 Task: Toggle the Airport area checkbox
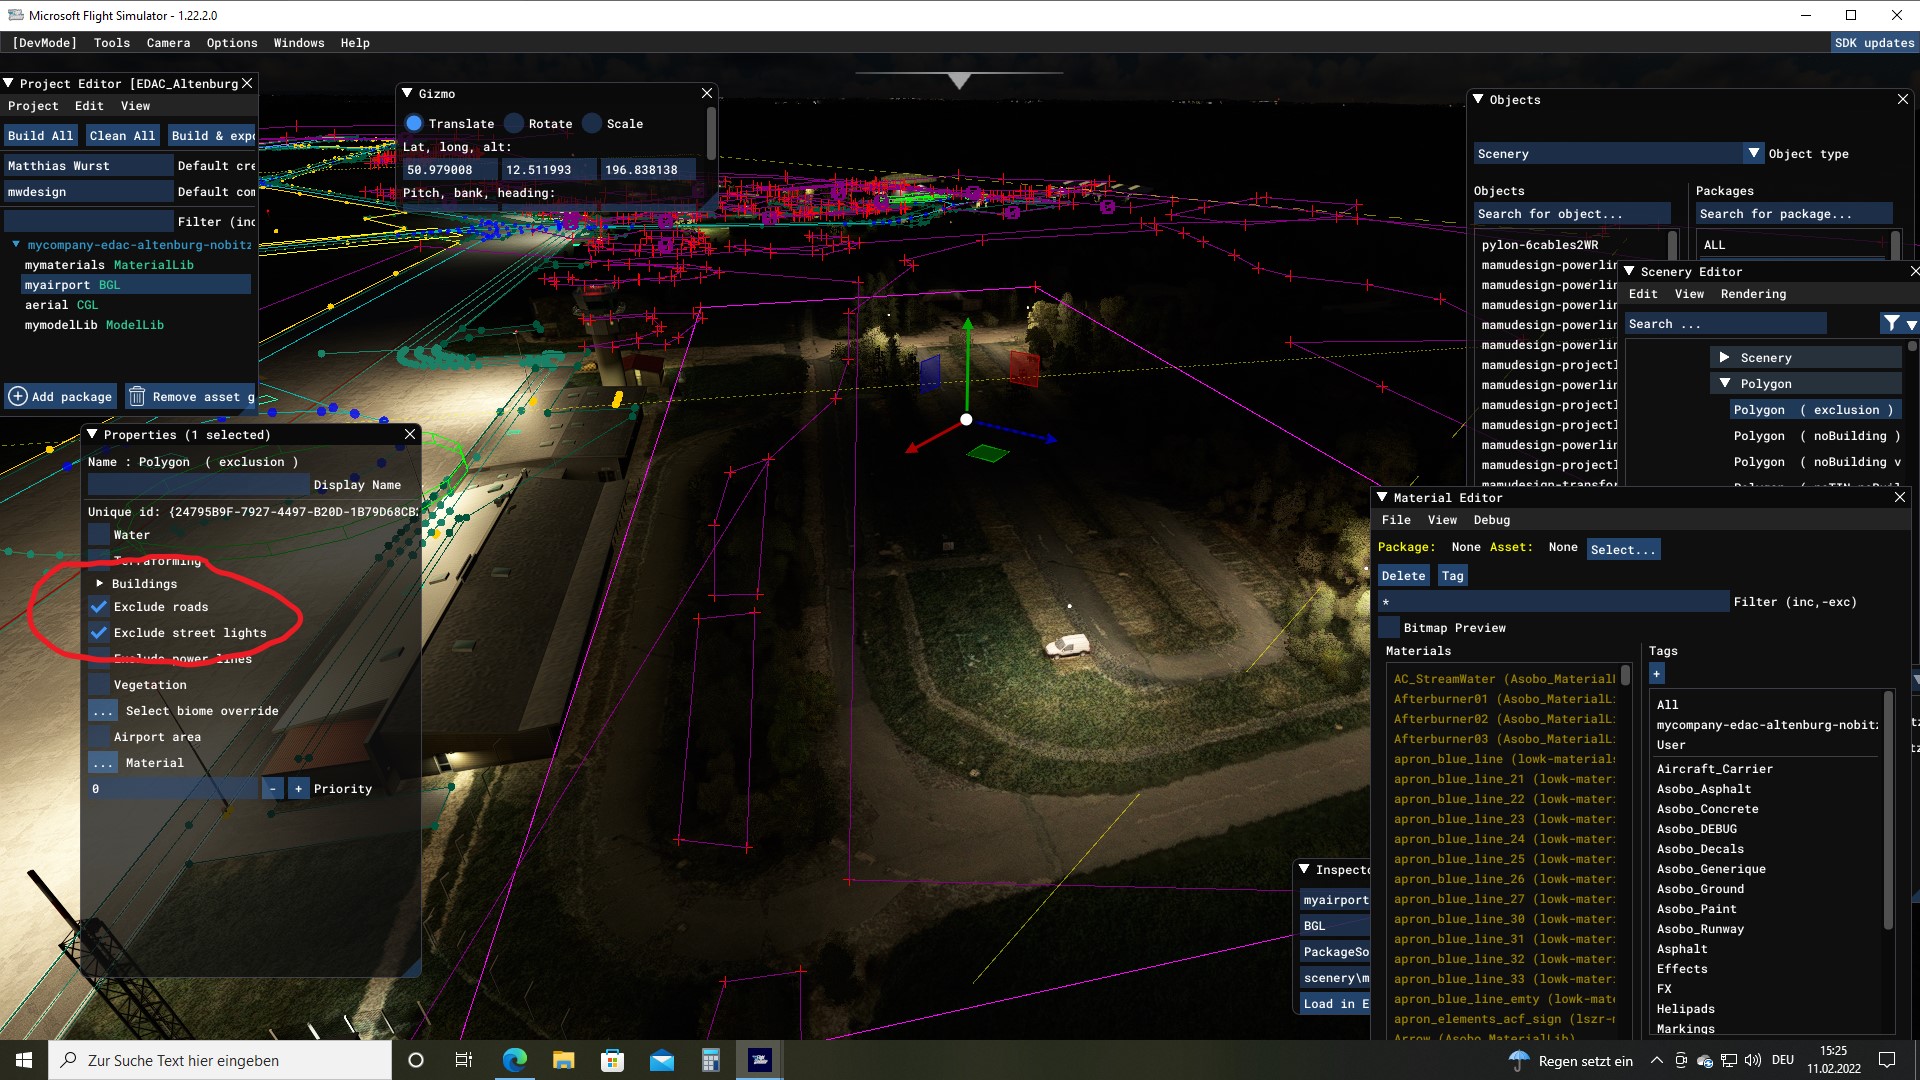tap(99, 737)
